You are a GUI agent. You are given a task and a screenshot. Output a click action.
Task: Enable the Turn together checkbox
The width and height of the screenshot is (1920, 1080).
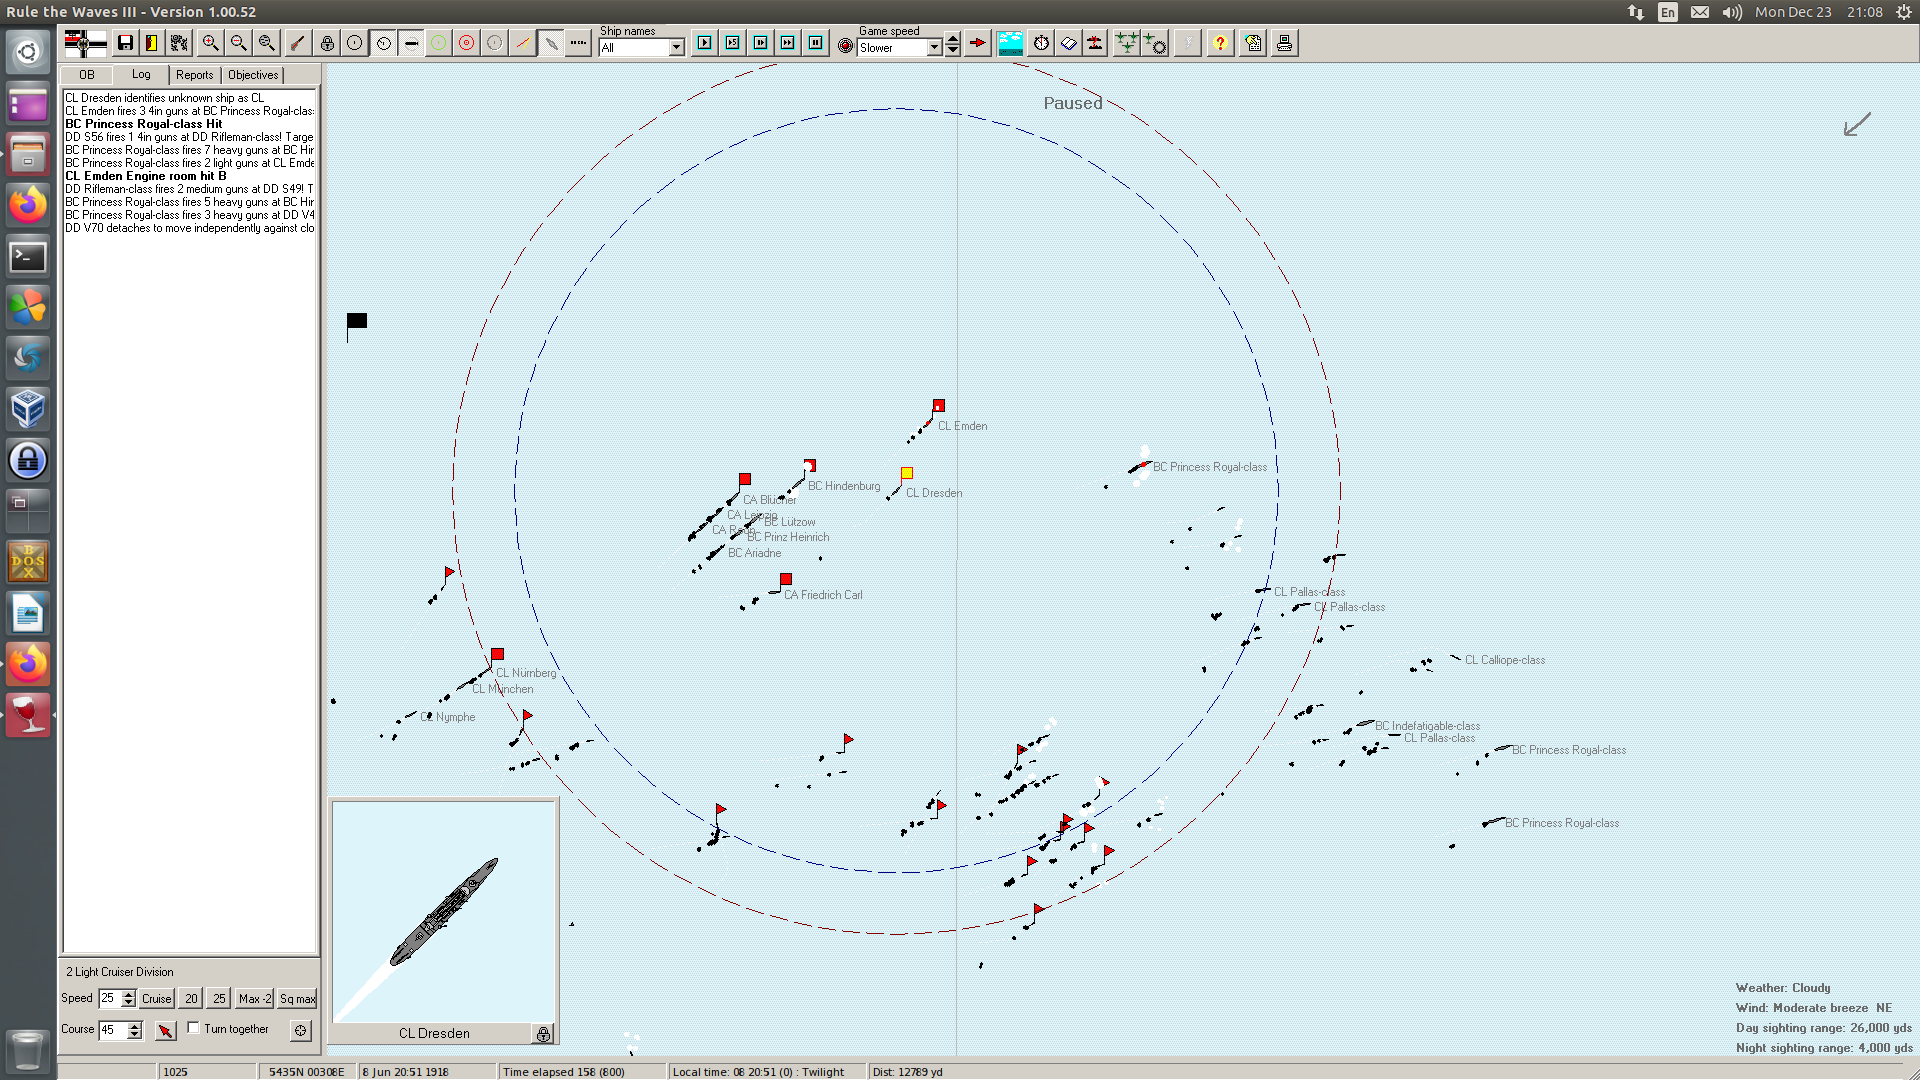pos(194,1028)
